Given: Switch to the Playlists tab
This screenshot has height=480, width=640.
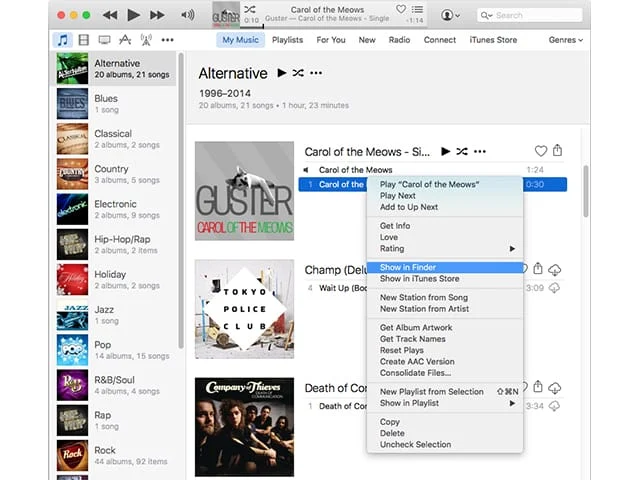Looking at the screenshot, I should pos(287,40).
